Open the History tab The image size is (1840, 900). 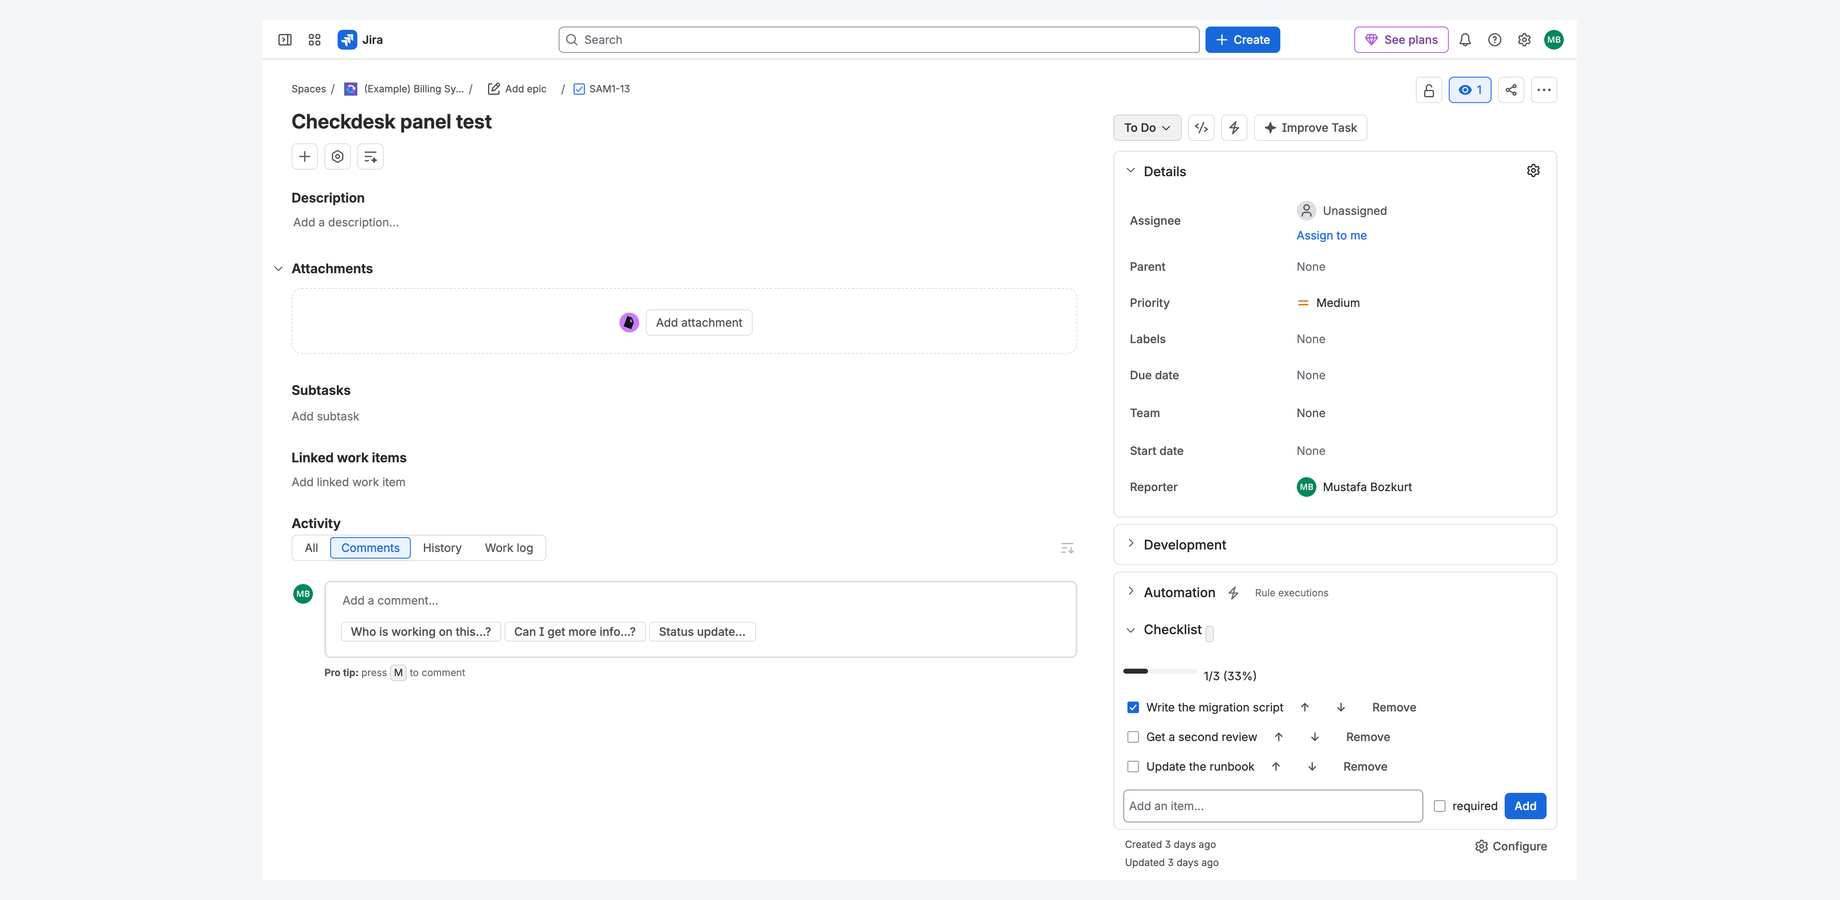442,548
